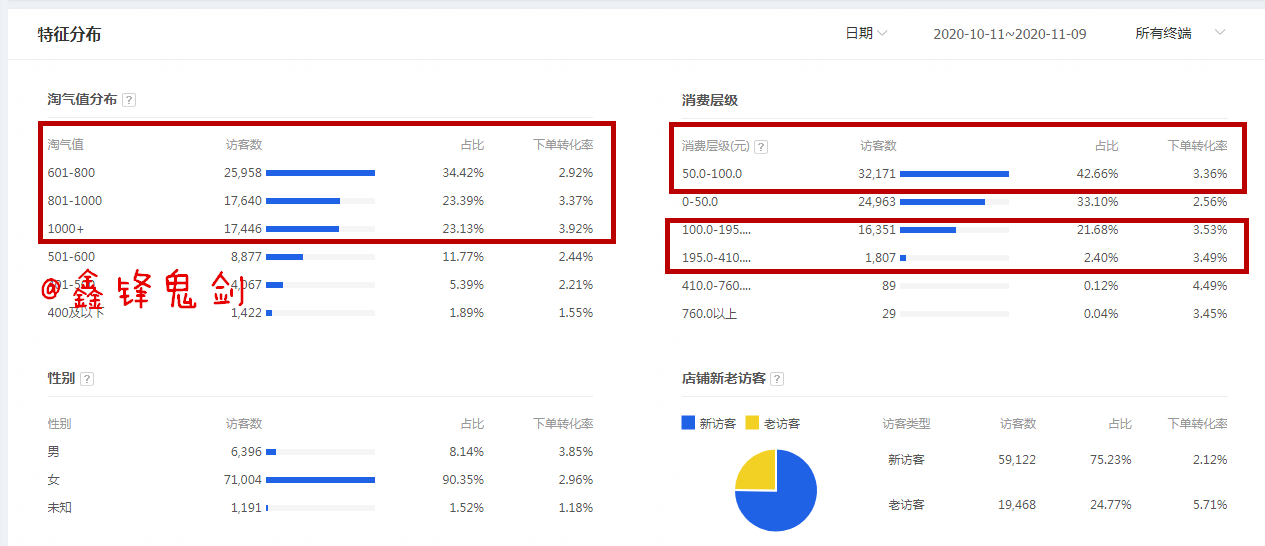This screenshot has height=546, width=1265.
Task: Click 占比 column header in the 性别 table
Action: tap(472, 424)
